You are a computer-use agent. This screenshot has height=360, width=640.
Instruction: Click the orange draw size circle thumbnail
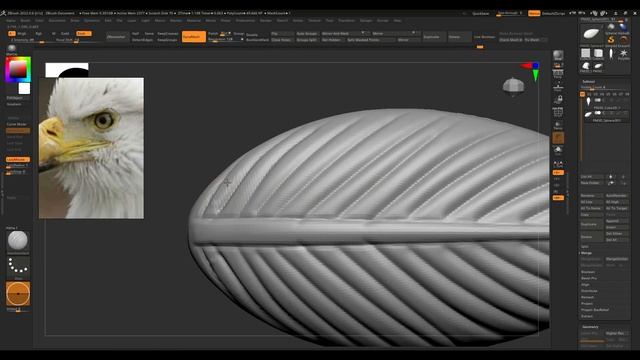point(18,293)
